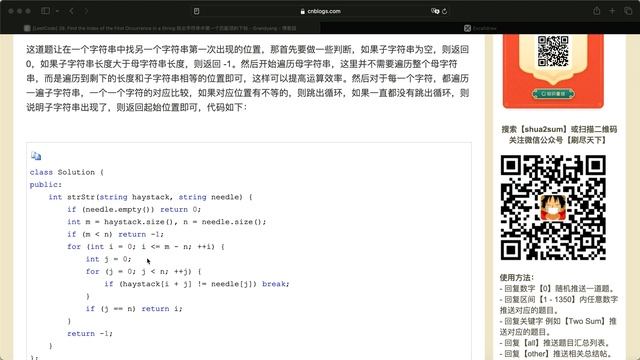Viewport: 640px width, 360px height.
Task: Click the 'int m = haystack.size()' line
Action: pos(167,222)
